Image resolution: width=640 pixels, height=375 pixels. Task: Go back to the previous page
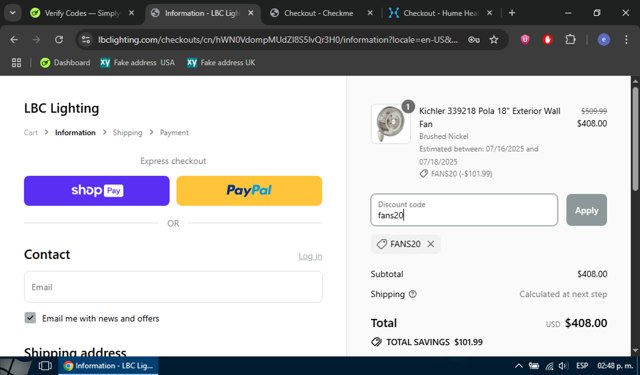point(14,40)
